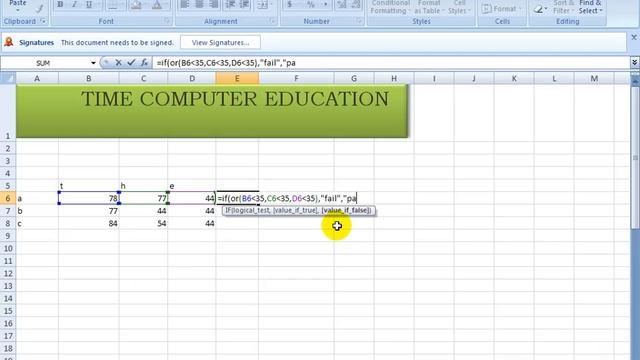Click Increase Indent icon

[244, 4]
